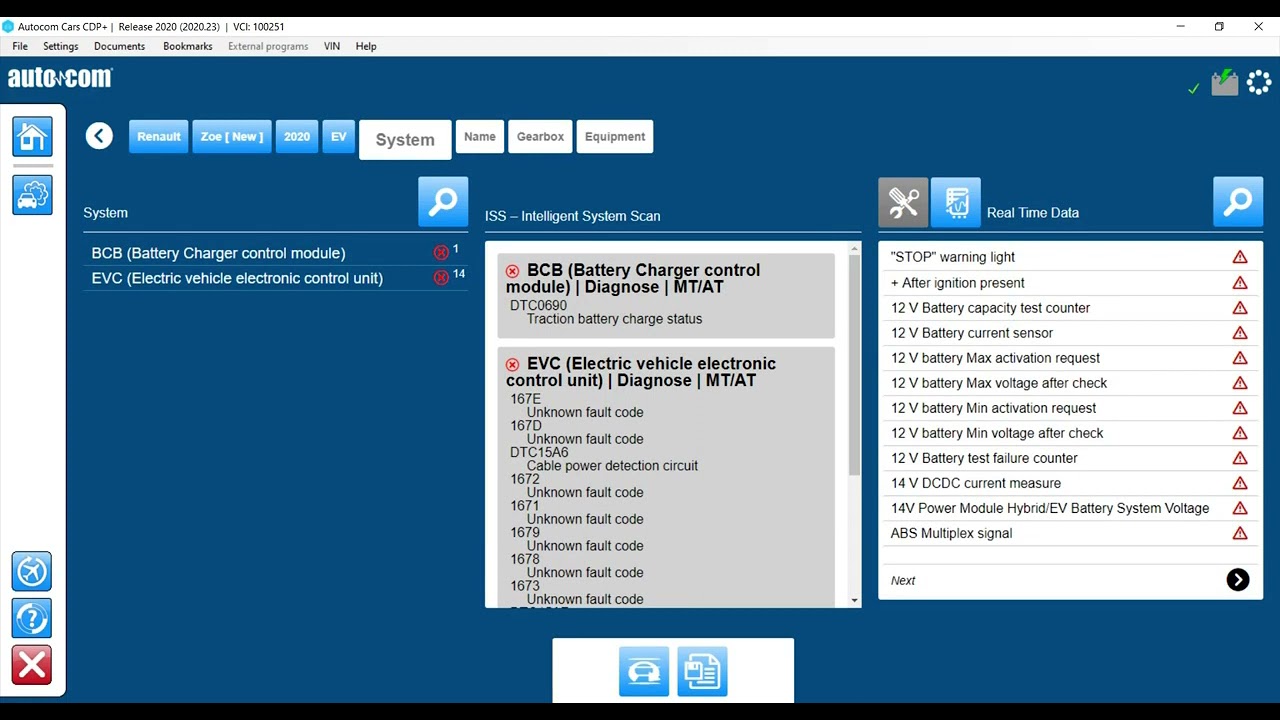Viewport: 1280px width, 720px height.
Task: Click red error icon in EVC scan card
Action: [x=513, y=364]
